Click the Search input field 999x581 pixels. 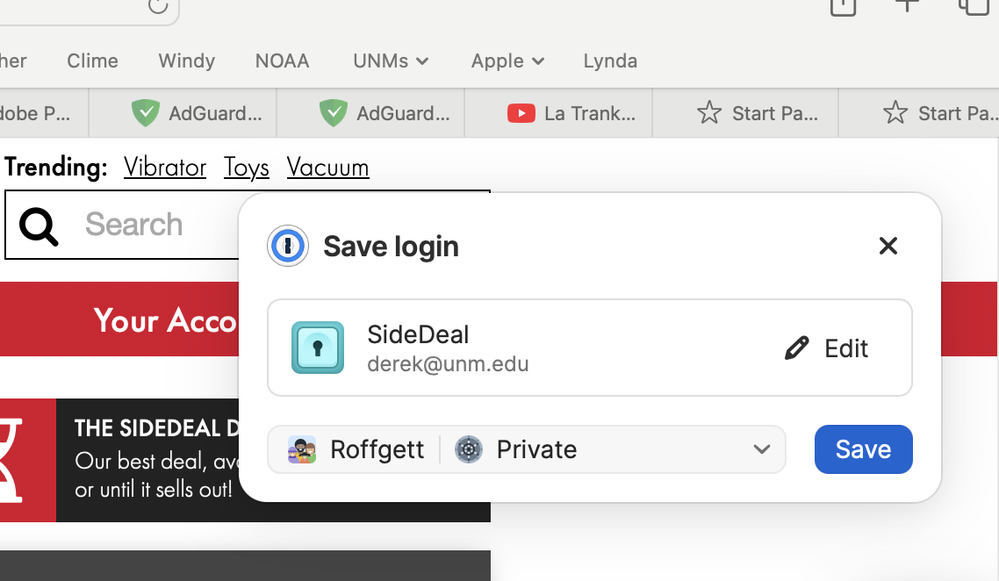tap(150, 225)
